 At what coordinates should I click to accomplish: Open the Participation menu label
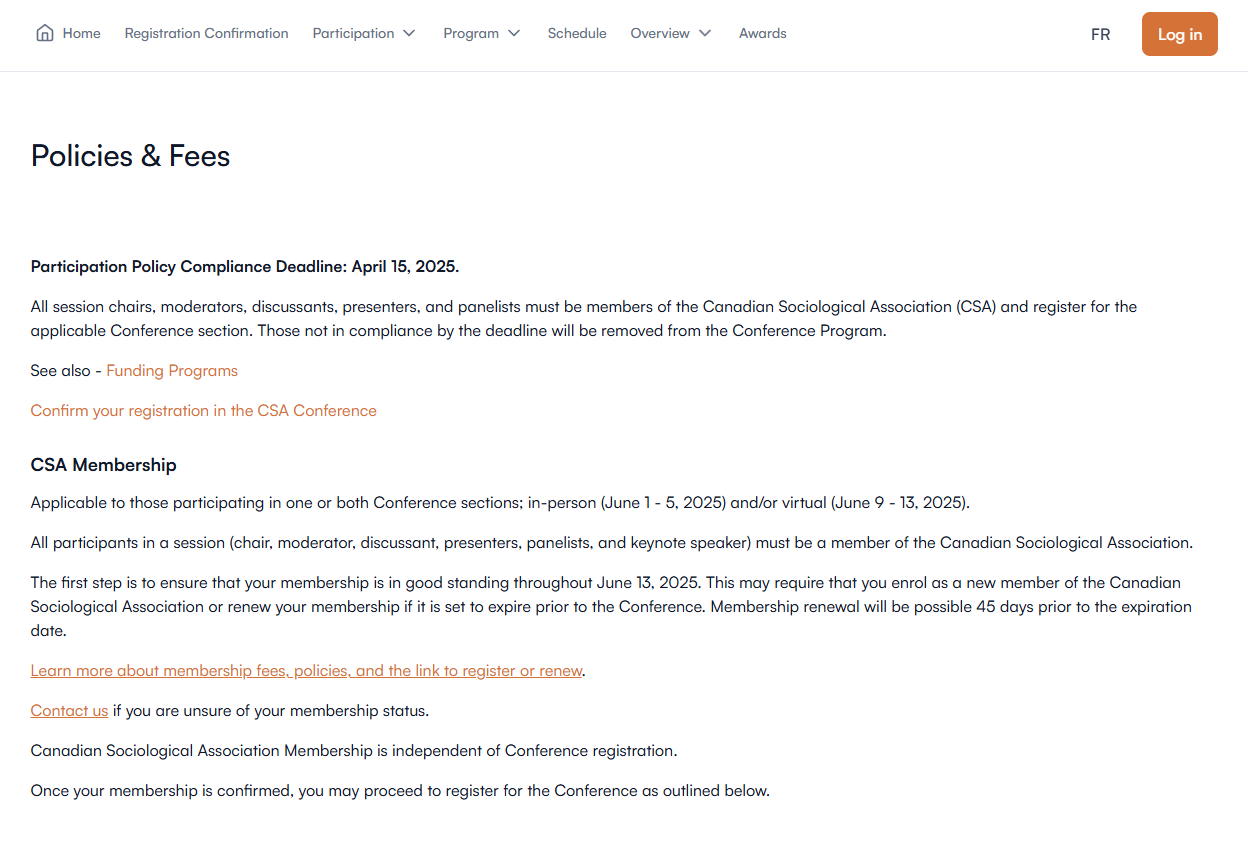click(353, 33)
